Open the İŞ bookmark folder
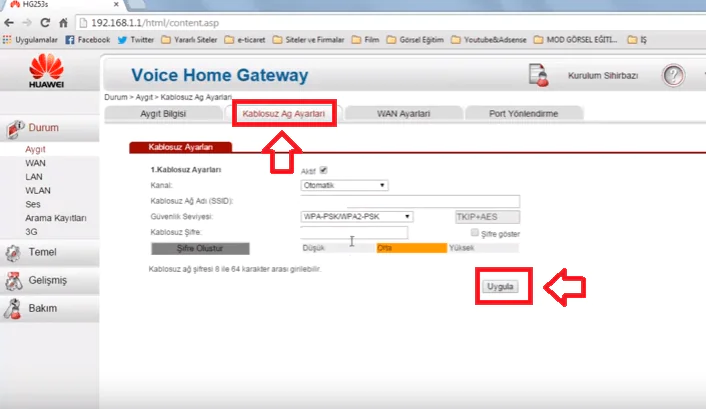This screenshot has height=409, width=706. (637, 40)
